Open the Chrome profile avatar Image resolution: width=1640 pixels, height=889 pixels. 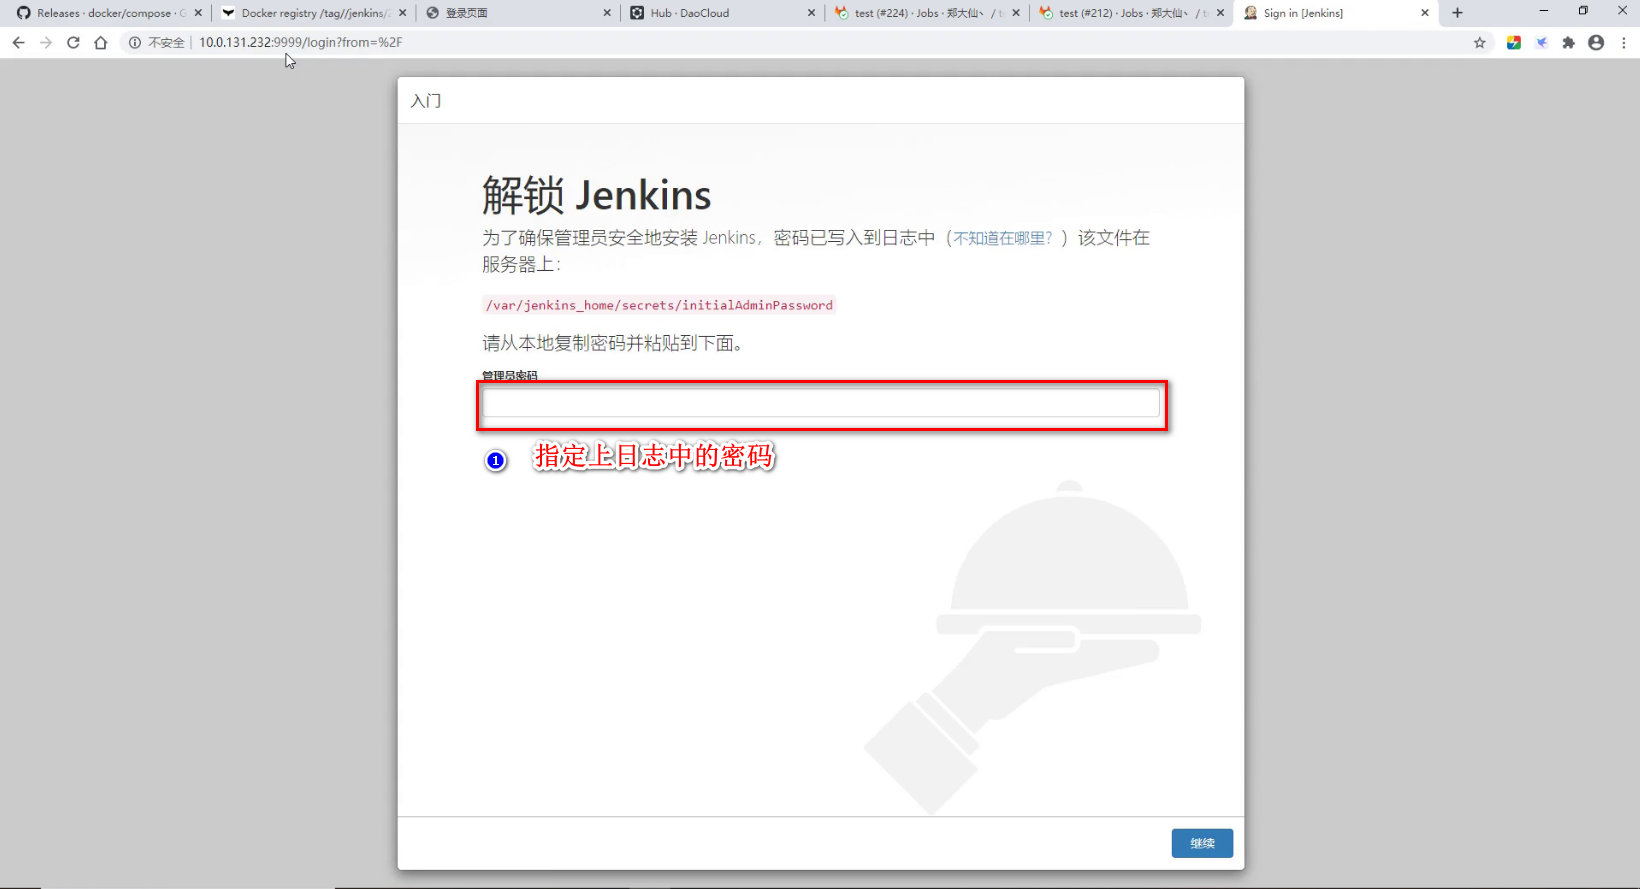tap(1596, 43)
